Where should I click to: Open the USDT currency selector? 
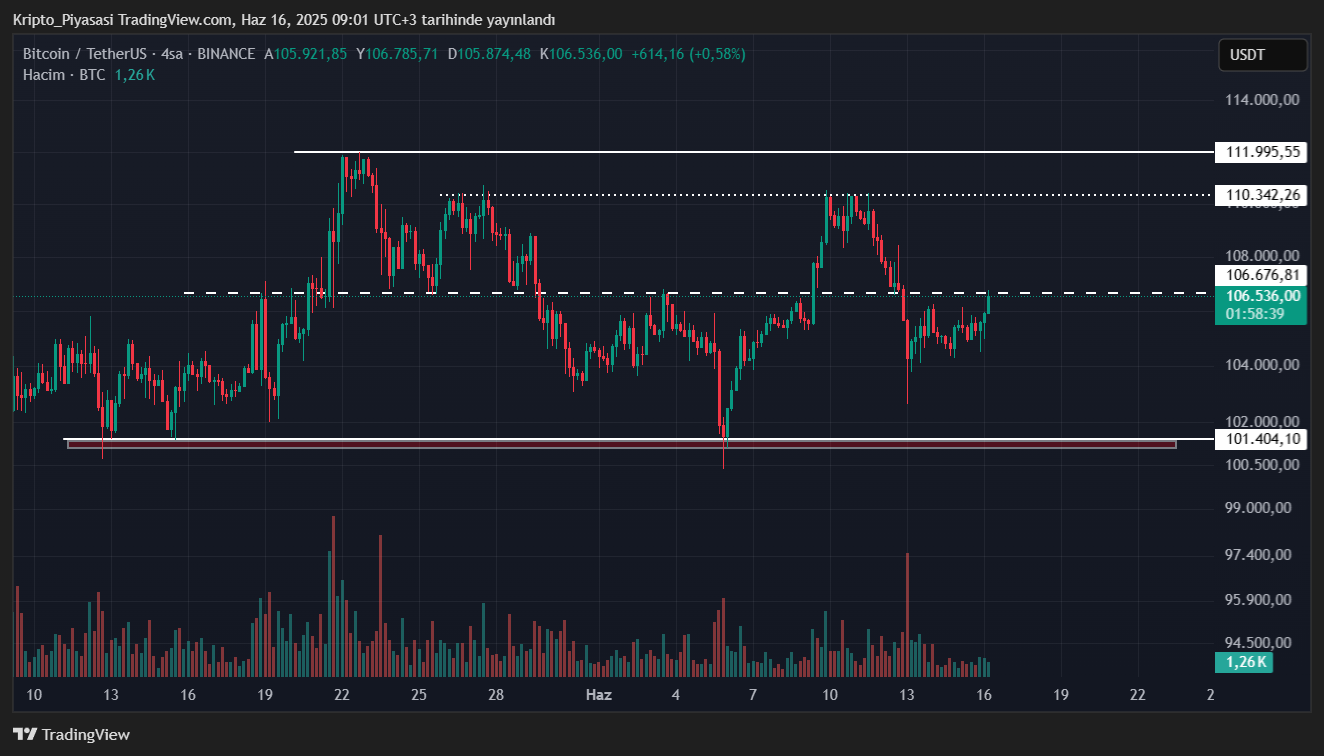point(1262,55)
